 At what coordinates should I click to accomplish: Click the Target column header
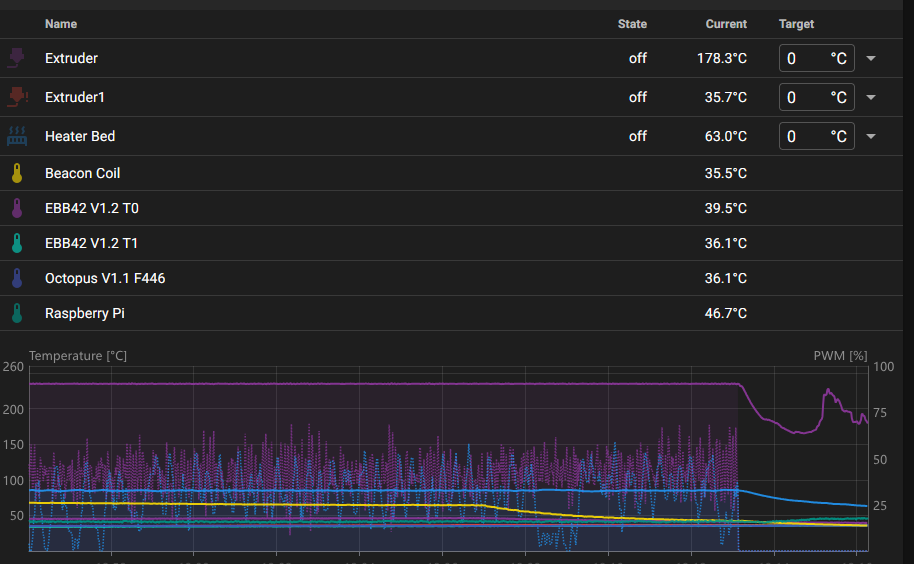pyautogui.click(x=796, y=24)
